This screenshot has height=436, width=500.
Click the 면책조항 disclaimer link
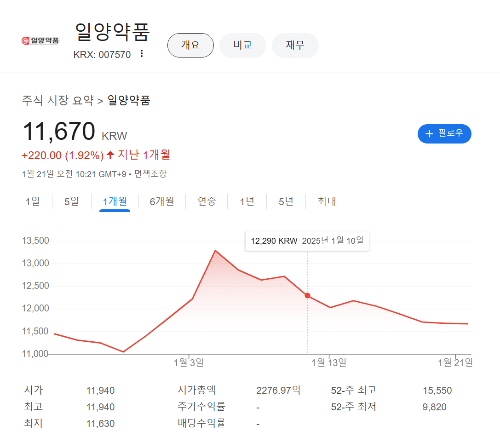click(150, 174)
